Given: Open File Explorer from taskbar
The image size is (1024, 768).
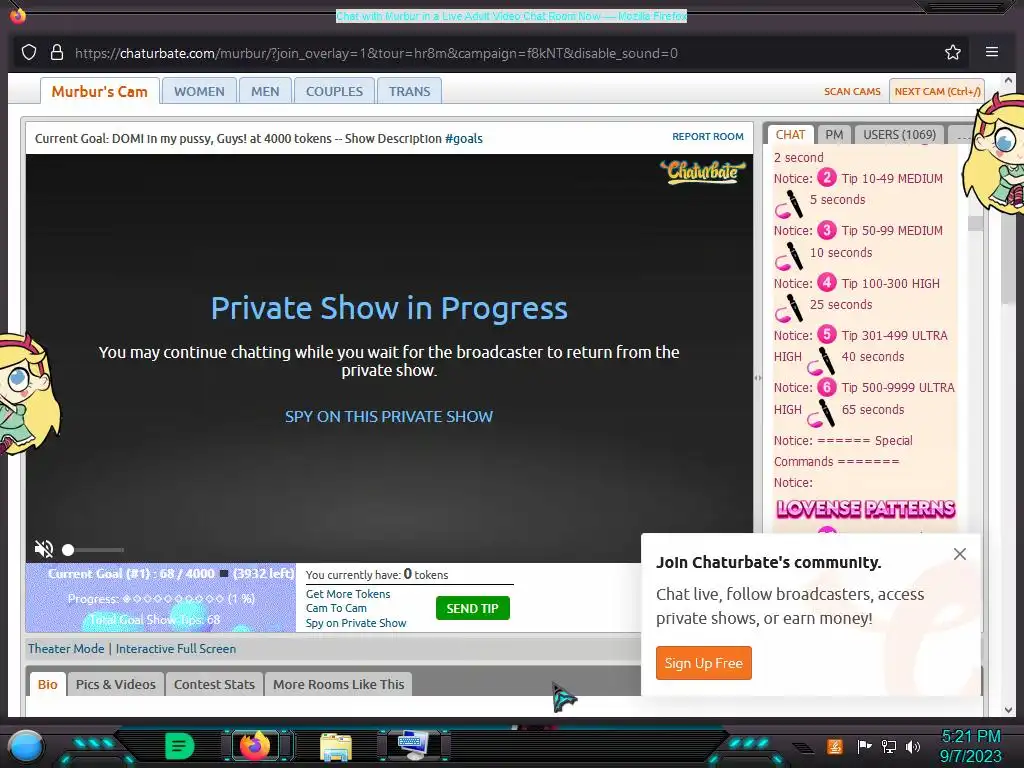Looking at the screenshot, I should coord(336,746).
